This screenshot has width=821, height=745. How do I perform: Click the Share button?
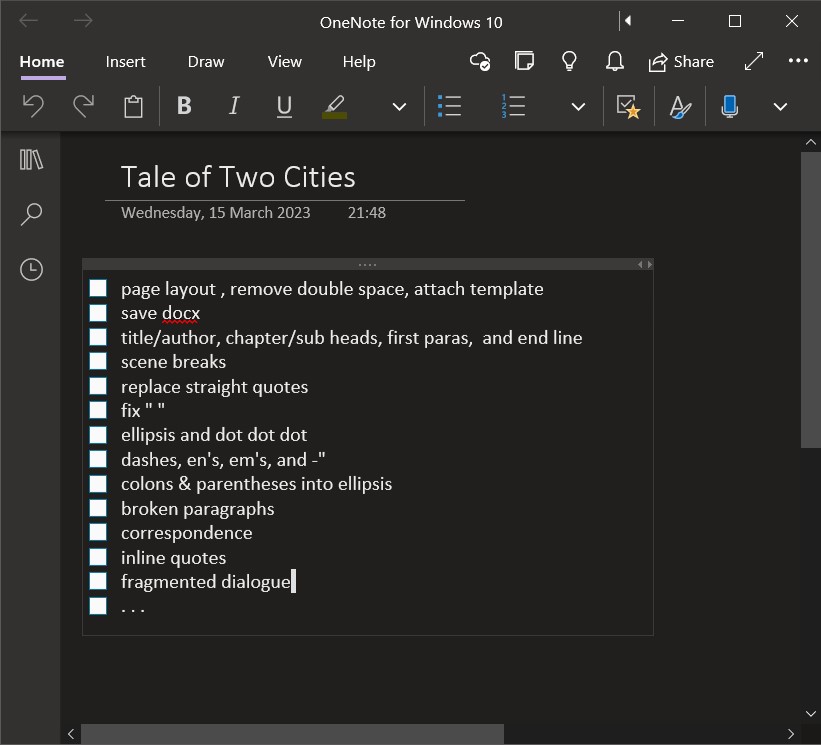681,62
